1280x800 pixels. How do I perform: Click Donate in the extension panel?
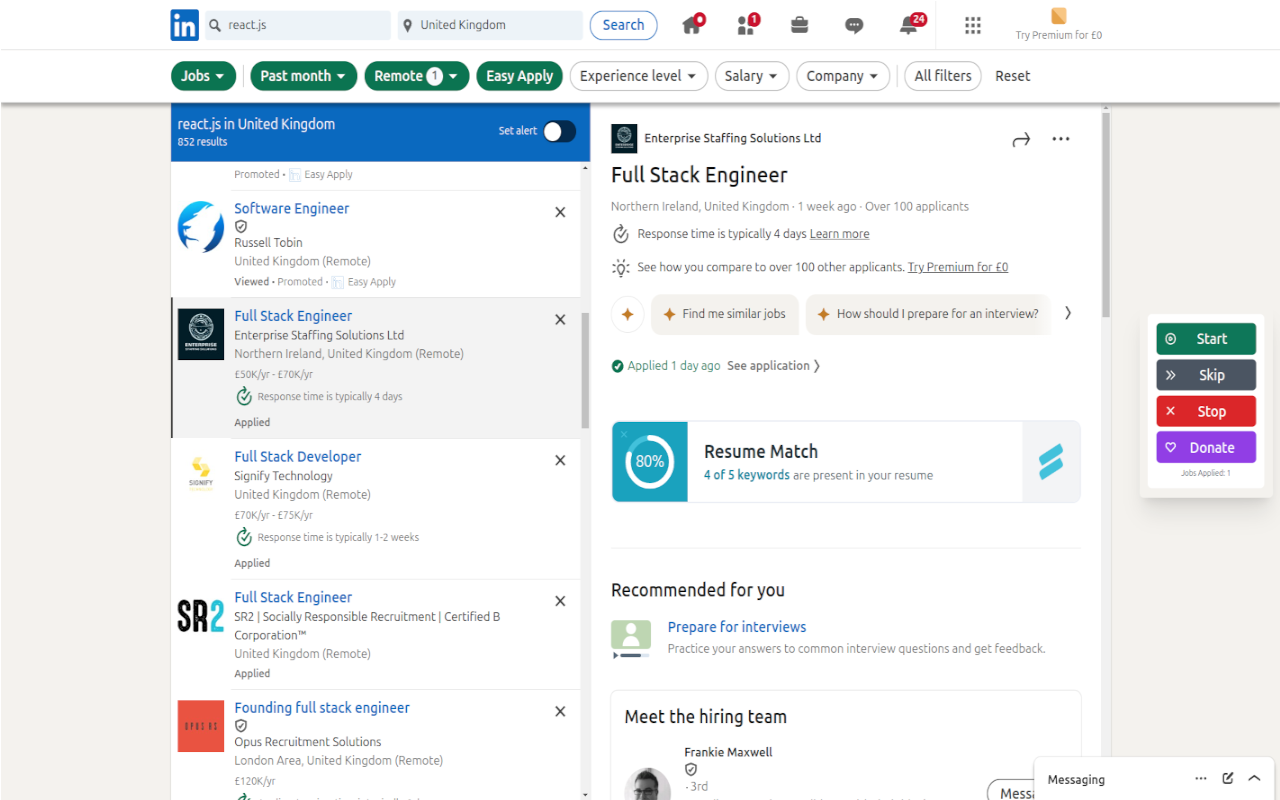[1206, 447]
